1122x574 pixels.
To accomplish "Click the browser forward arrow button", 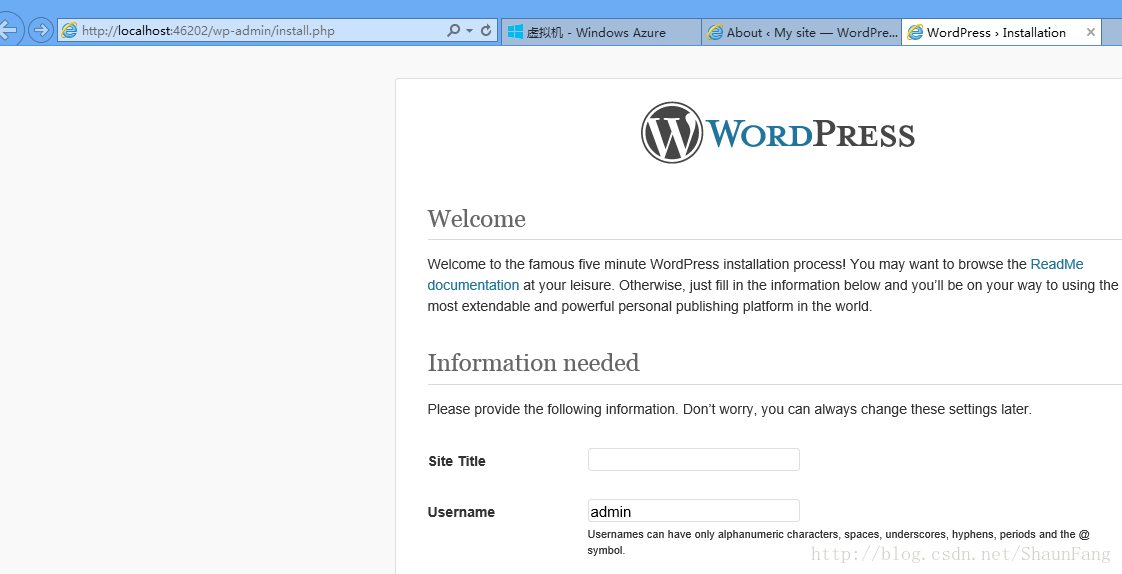I will [x=41, y=30].
